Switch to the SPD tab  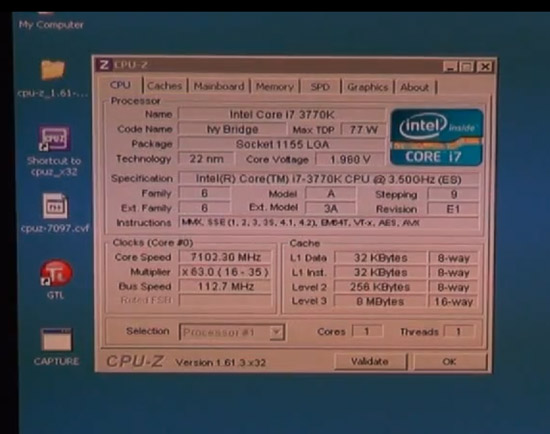(320, 87)
